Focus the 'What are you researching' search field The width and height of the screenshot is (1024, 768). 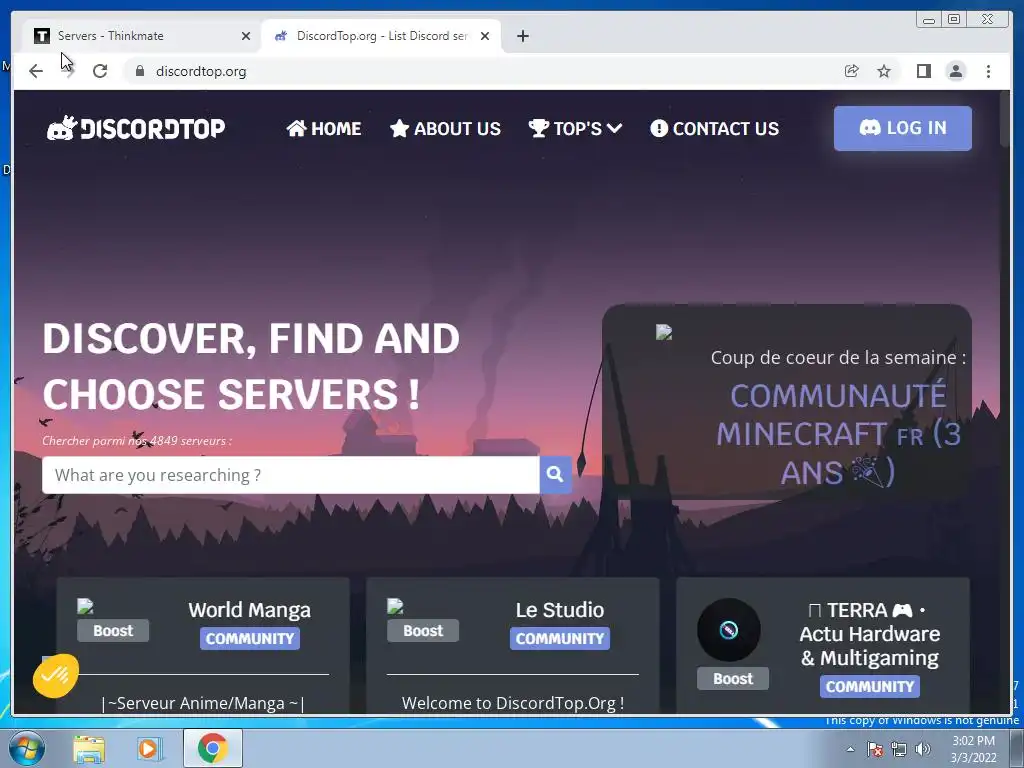pyautogui.click(x=291, y=475)
